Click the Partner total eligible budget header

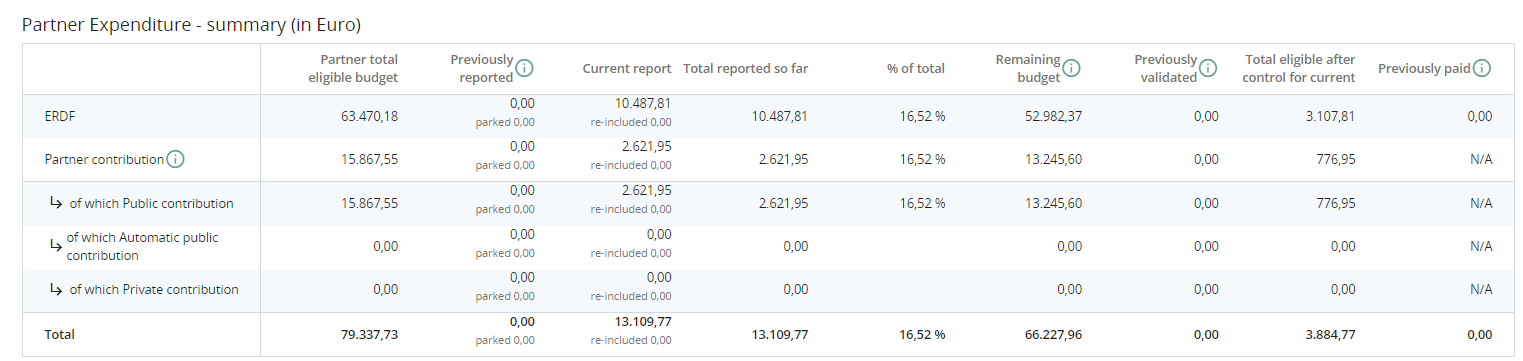[x=353, y=68]
